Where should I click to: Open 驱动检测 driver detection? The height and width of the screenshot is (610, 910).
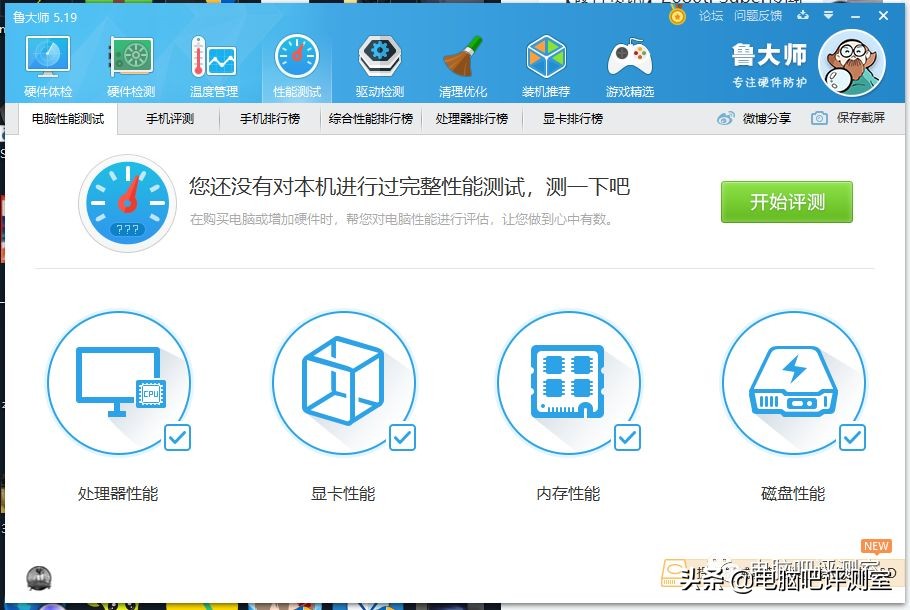[378, 62]
